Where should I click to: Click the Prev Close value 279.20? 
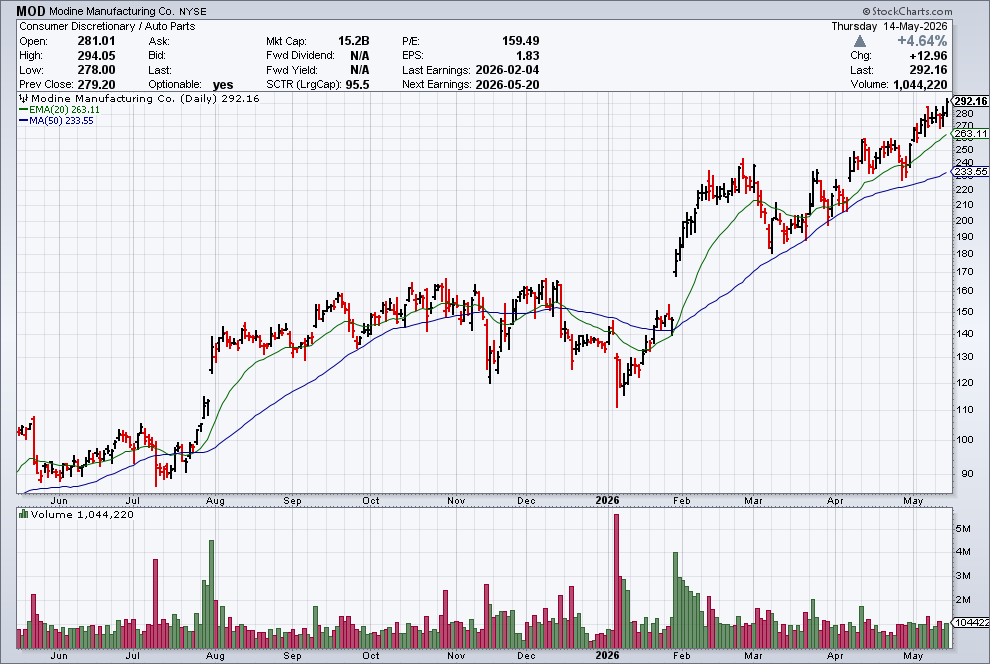[x=96, y=85]
